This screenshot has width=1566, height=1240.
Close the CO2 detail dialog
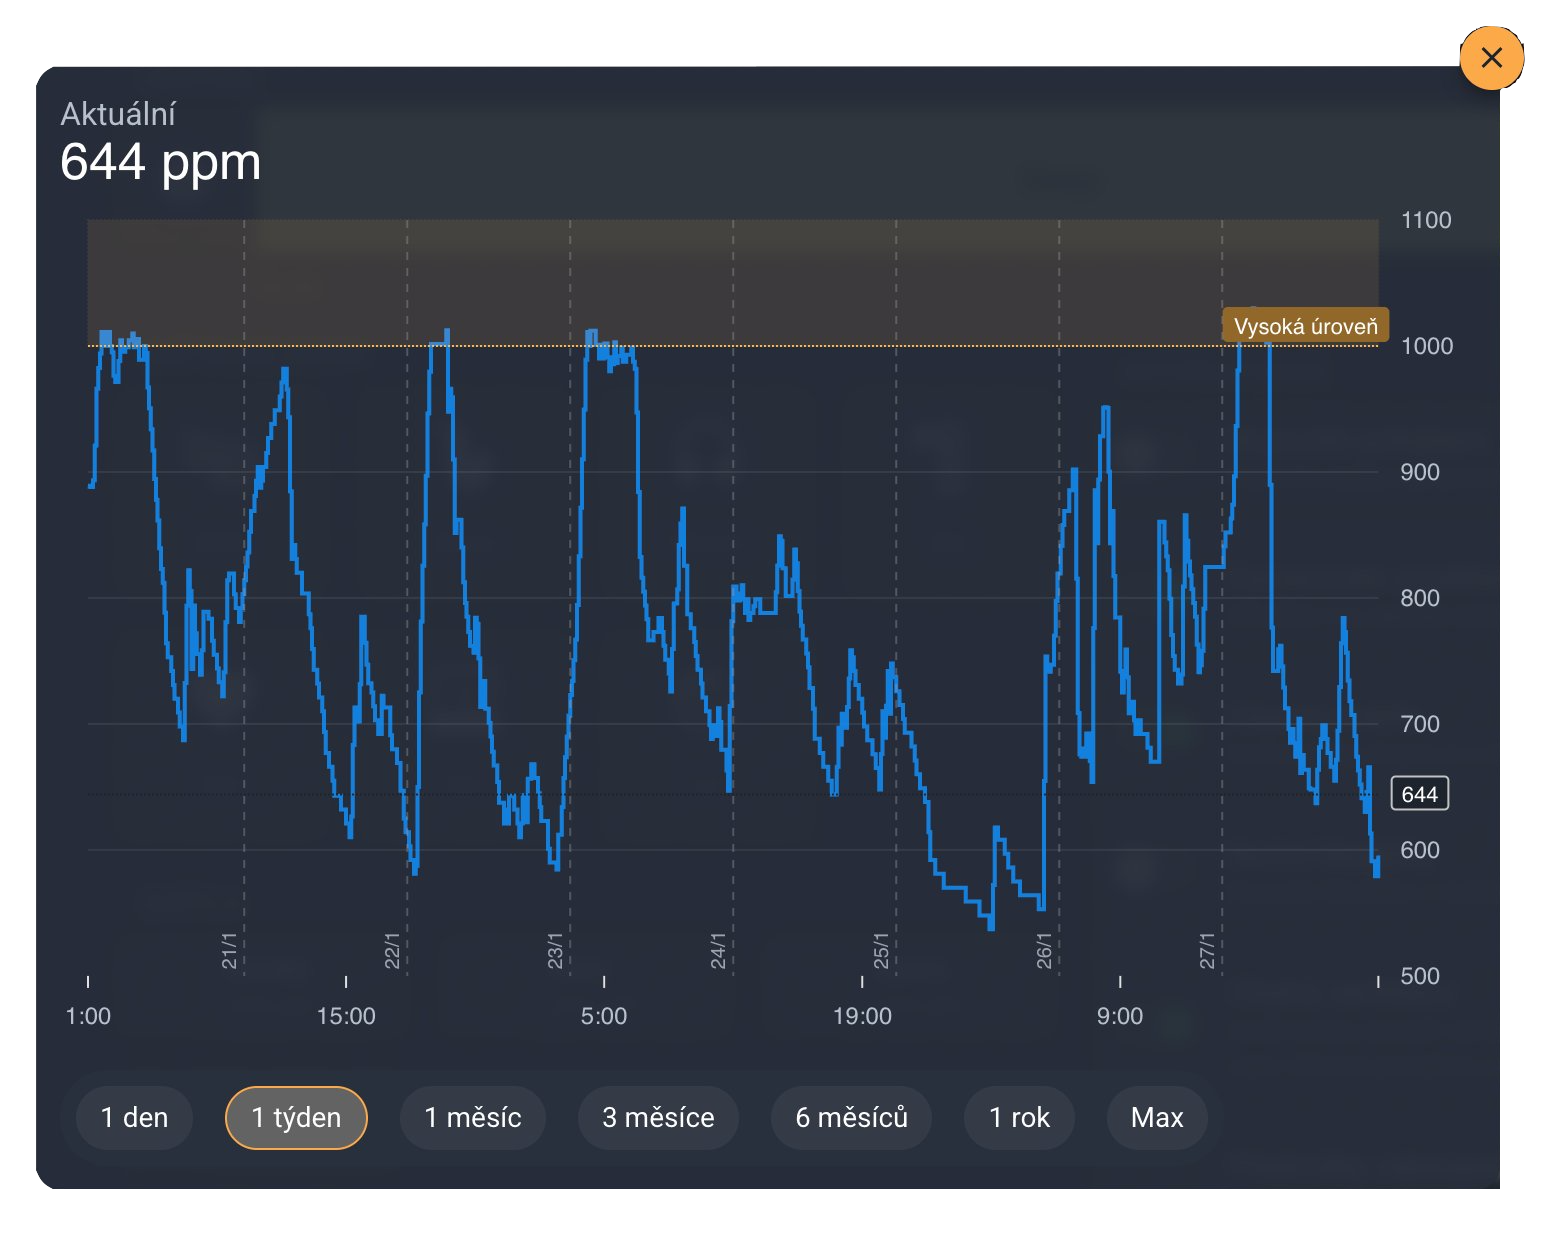coord(1491,57)
